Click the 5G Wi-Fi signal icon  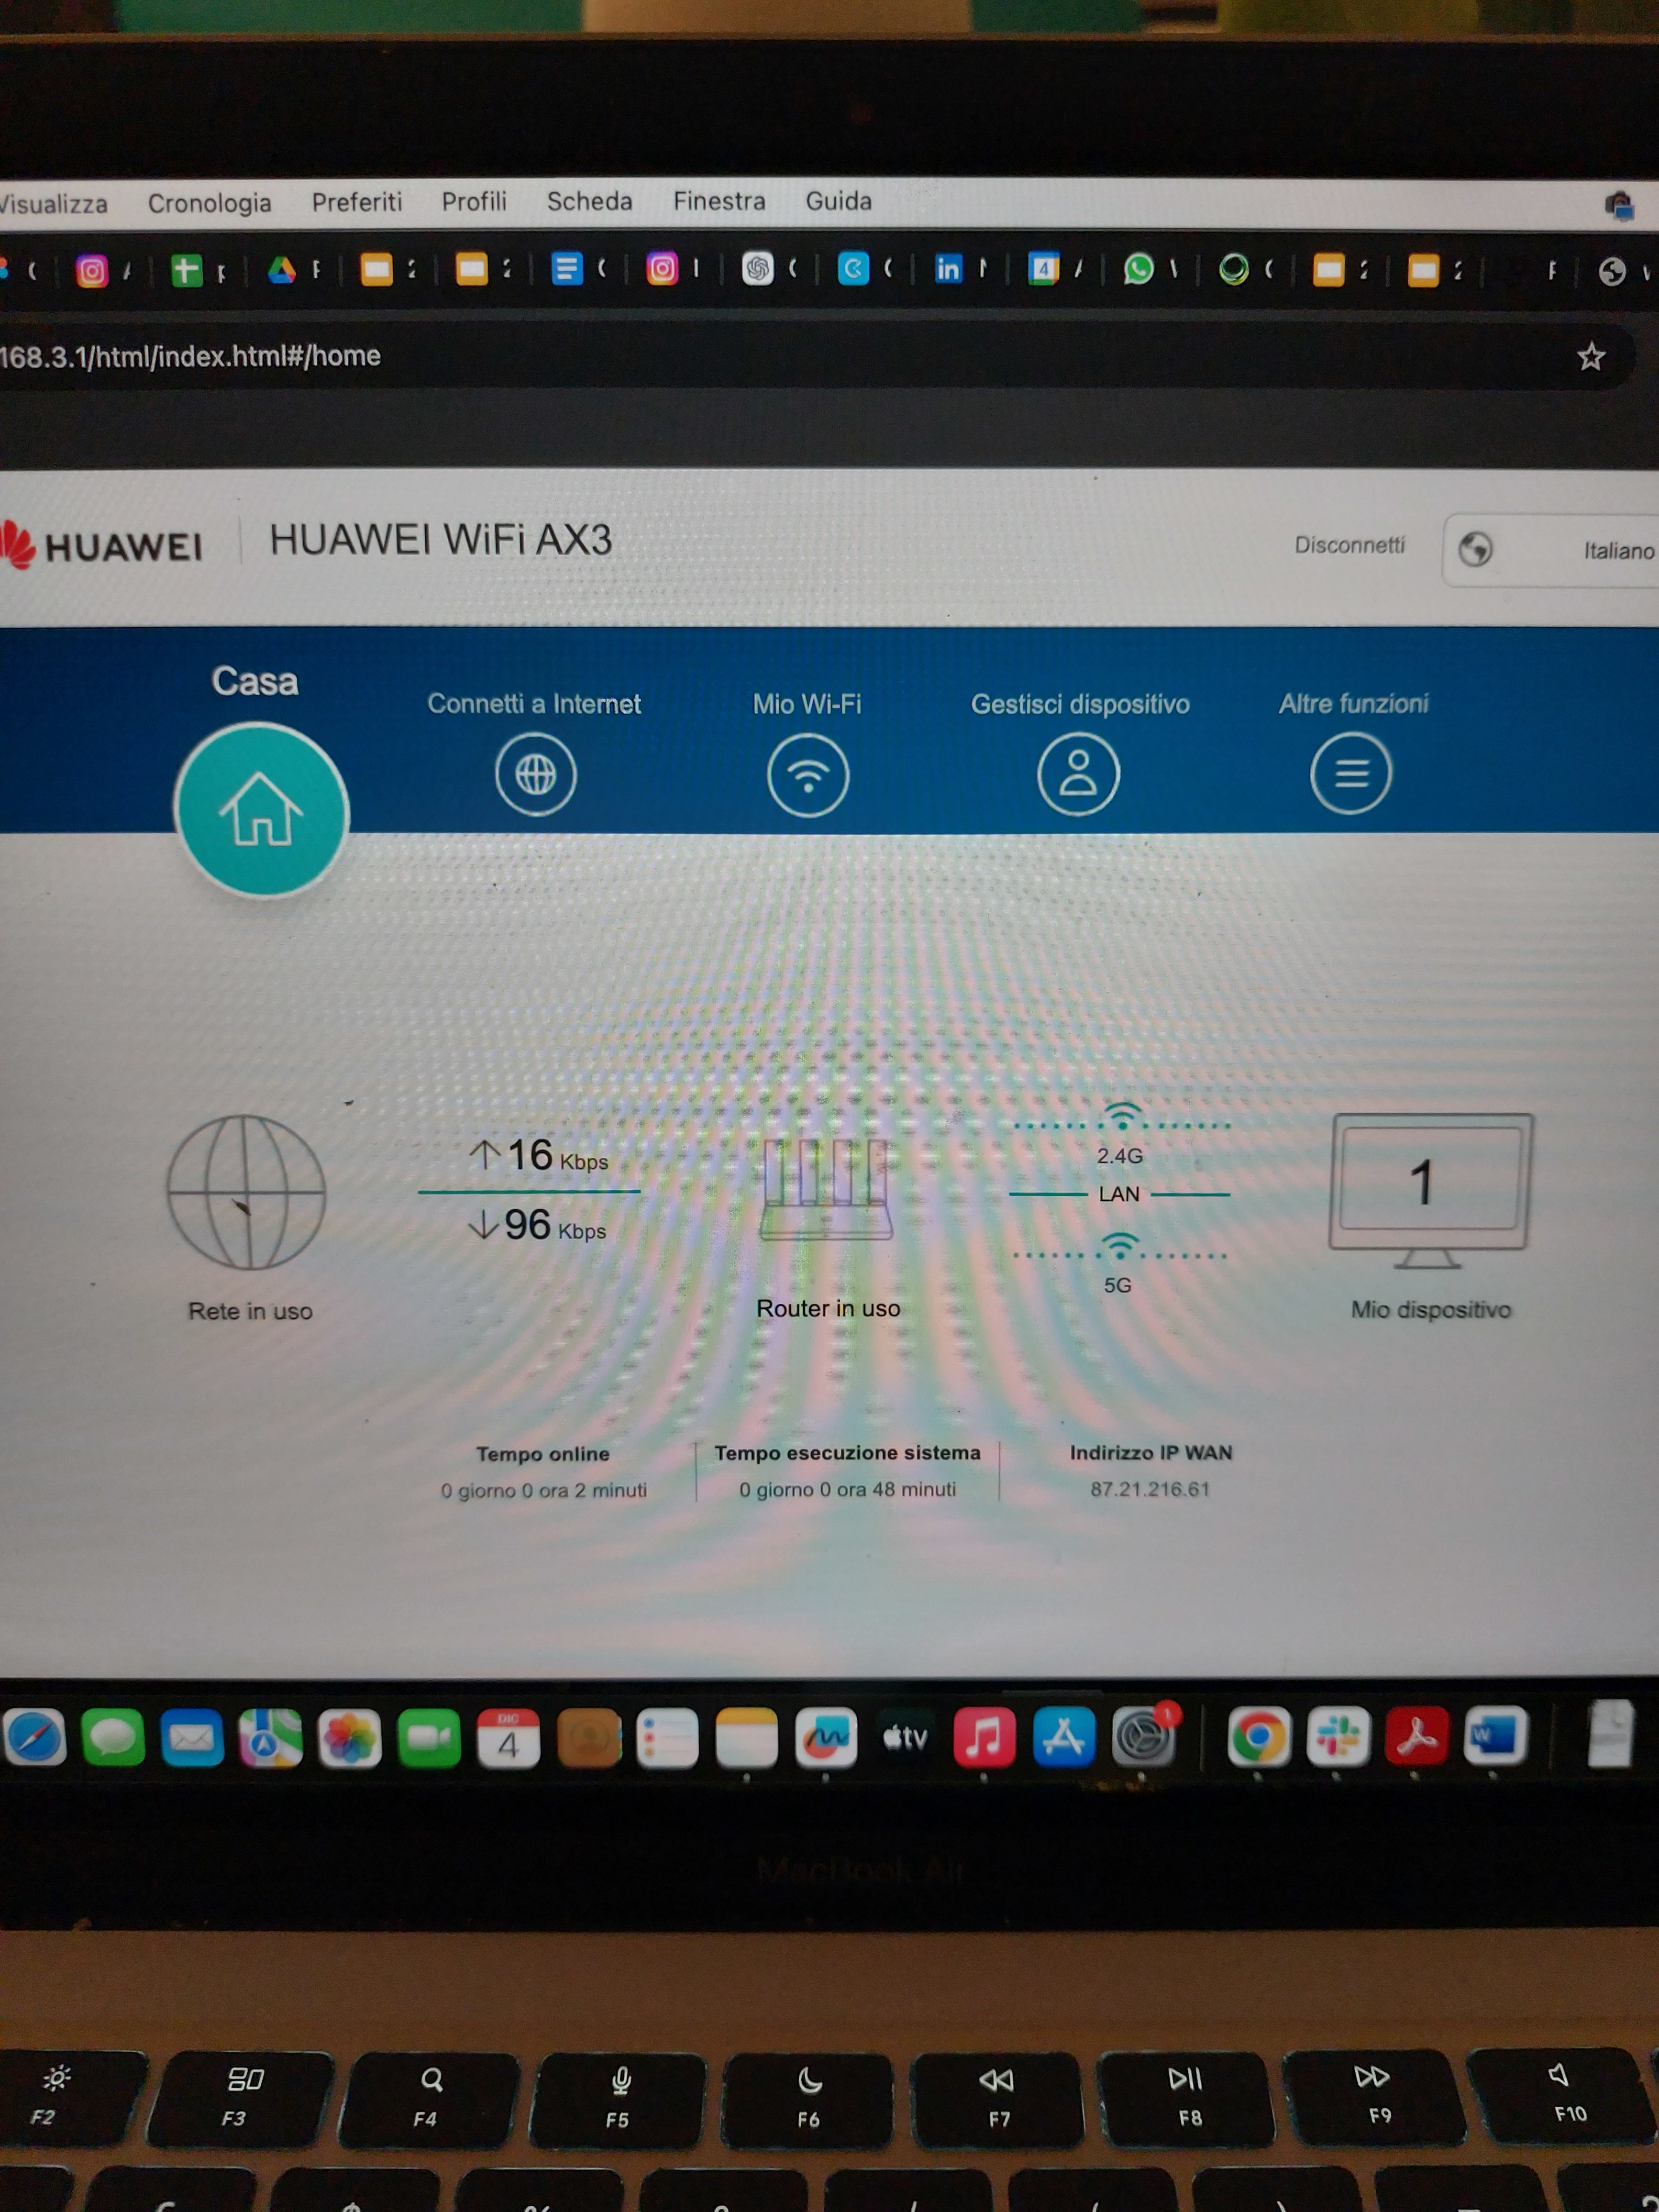(x=1119, y=1246)
